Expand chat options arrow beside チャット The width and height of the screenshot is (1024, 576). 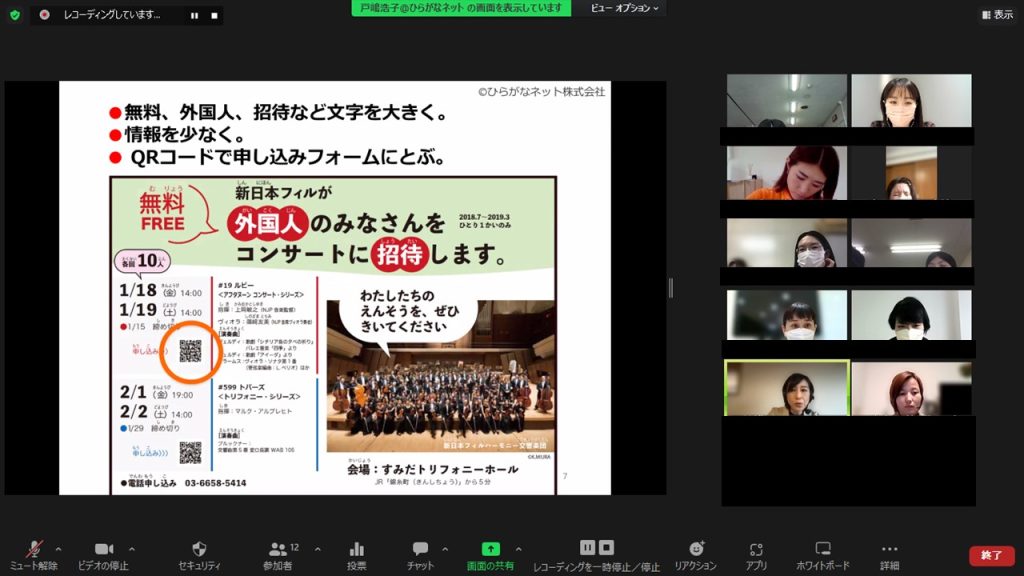[x=445, y=549]
